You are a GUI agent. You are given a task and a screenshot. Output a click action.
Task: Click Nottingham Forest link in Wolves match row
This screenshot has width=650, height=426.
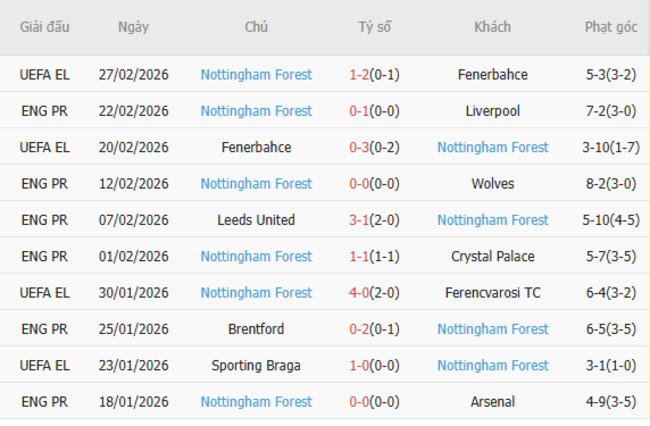pos(256,184)
